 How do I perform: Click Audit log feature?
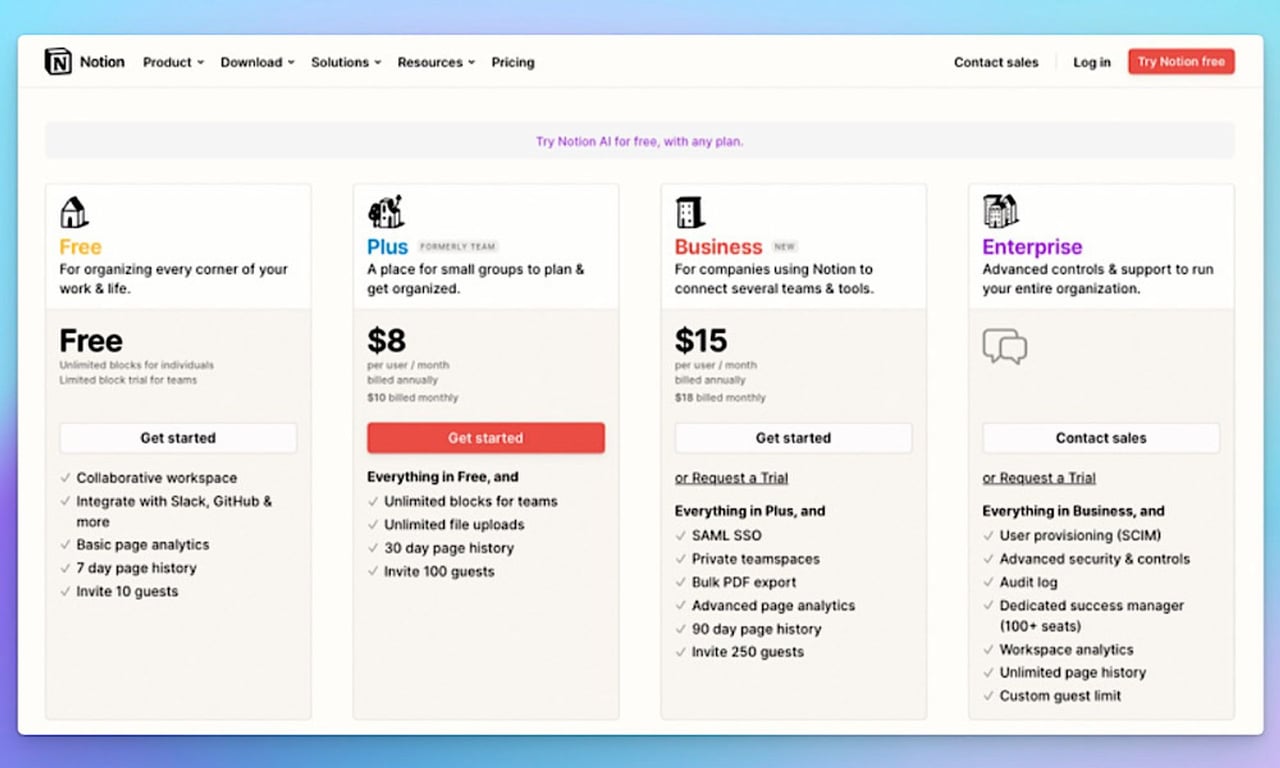click(x=1028, y=582)
